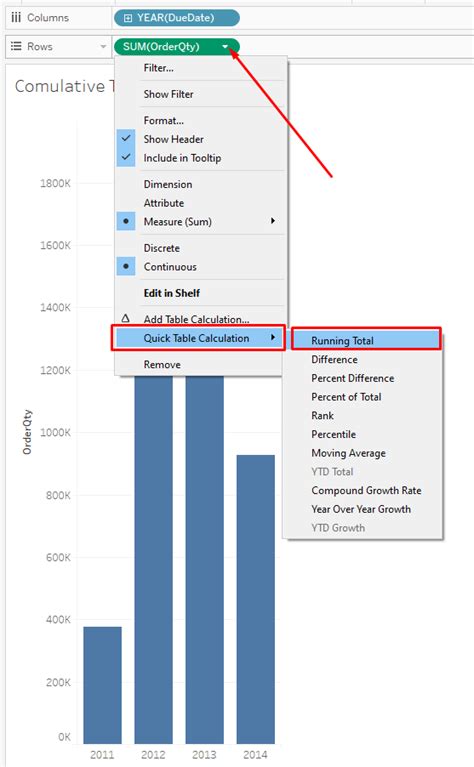Click the greyed YTD Growth entry
Screen dimensions: 474x767
338,528
